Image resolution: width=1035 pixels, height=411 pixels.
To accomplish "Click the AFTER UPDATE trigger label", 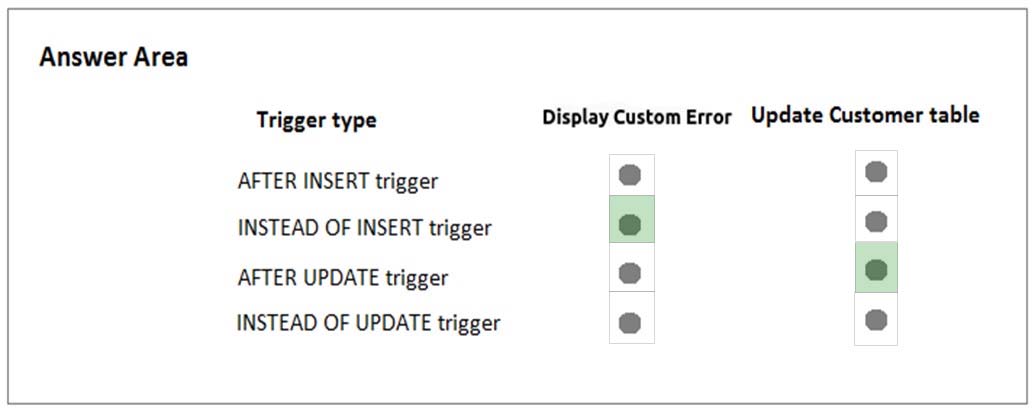I will 343,277.
